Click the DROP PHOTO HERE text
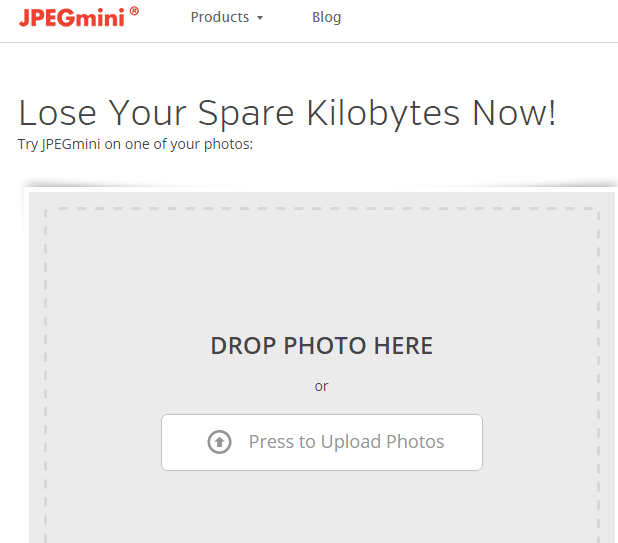618x543 pixels. coord(322,346)
